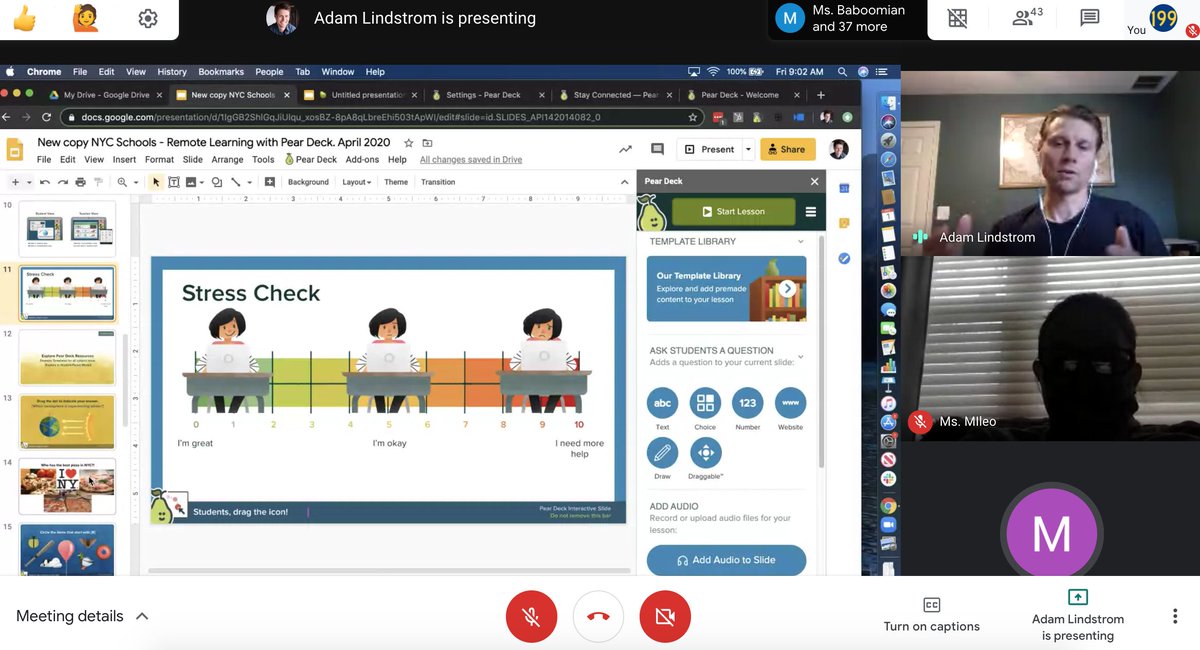This screenshot has height=650, width=1200.
Task: Open the three-dot more options menu in Meet
Action: (x=1175, y=616)
